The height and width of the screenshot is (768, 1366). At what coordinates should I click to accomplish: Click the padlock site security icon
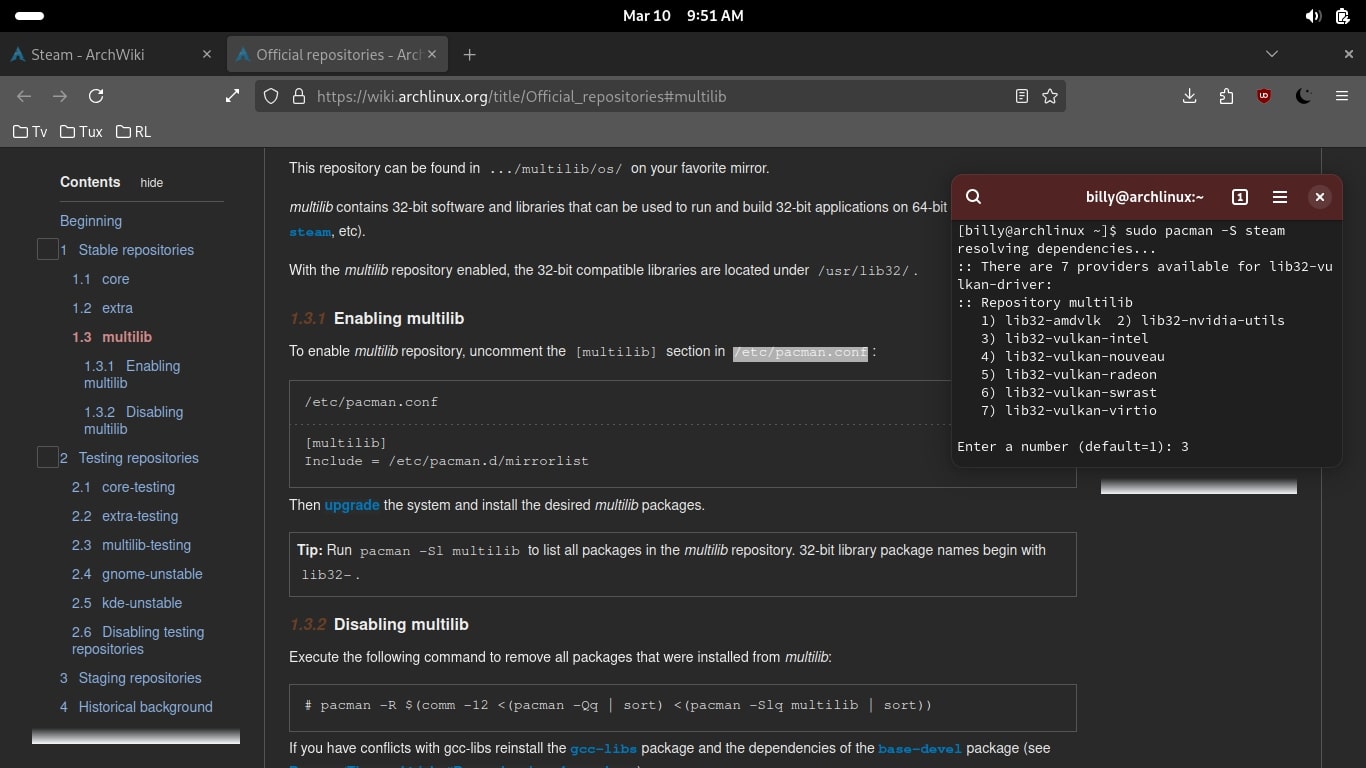click(x=298, y=96)
